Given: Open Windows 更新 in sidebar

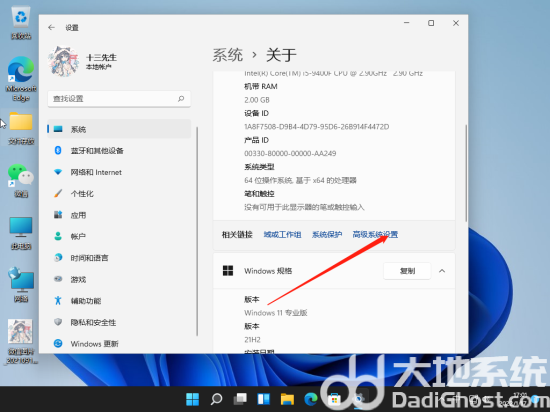Looking at the screenshot, I should click(x=119, y=344).
